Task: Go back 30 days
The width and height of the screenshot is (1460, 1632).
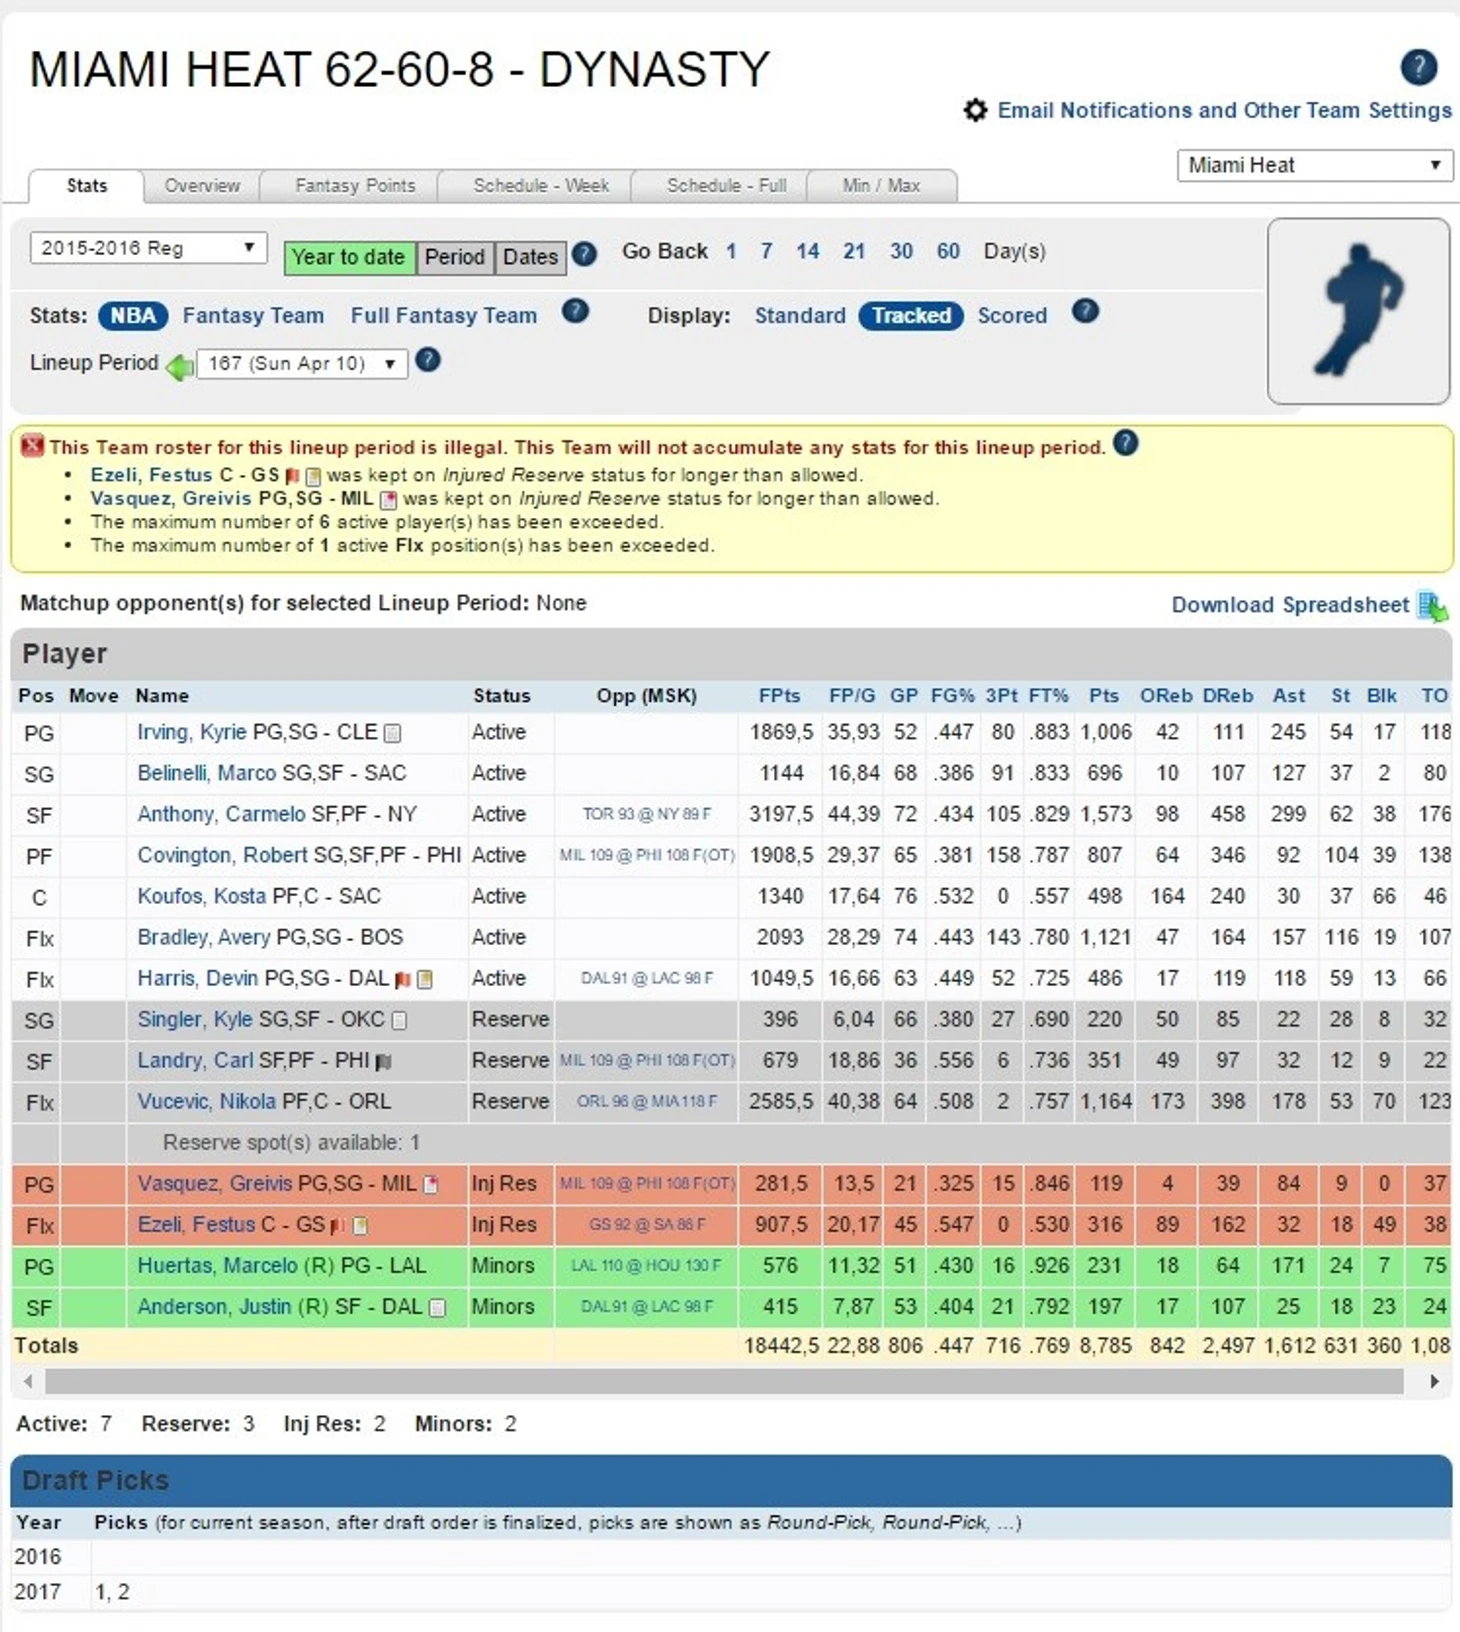Action: [x=901, y=251]
